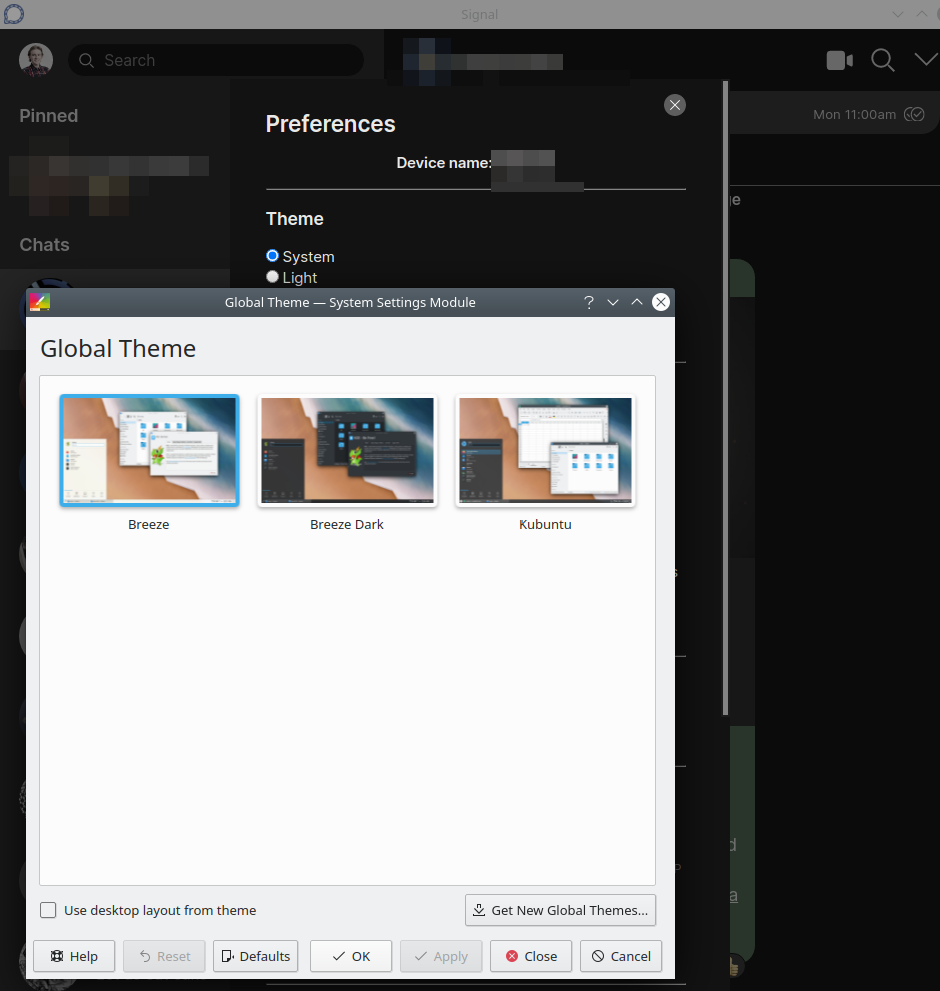The width and height of the screenshot is (940, 991).
Task: Open Get New Global Themes dialog
Action: (560, 910)
